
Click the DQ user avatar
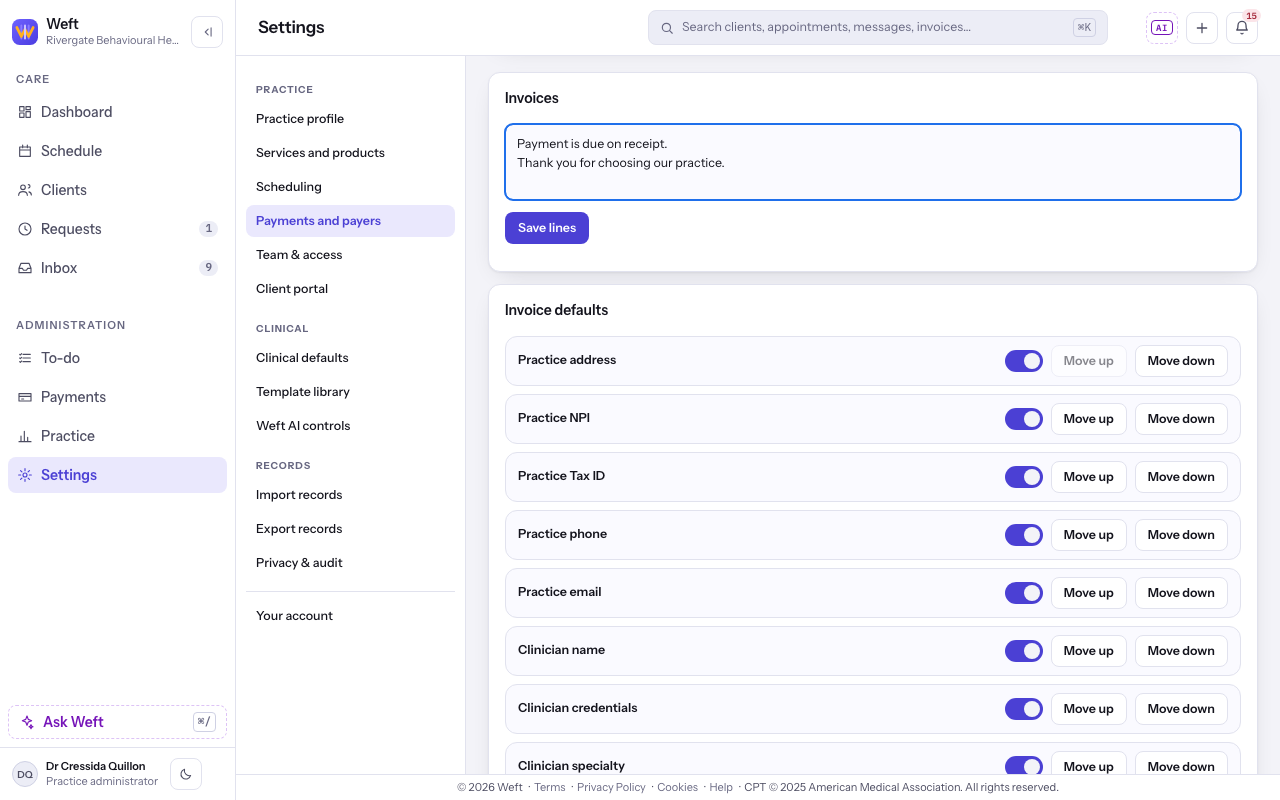pos(25,774)
